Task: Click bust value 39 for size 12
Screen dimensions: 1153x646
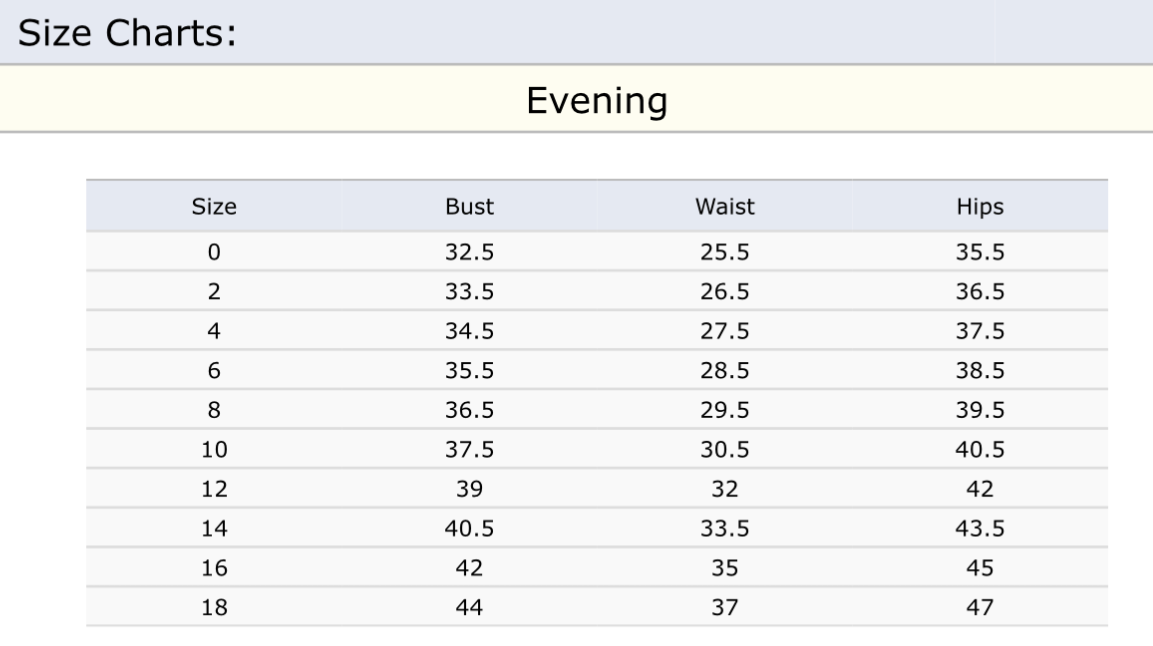Action: [469, 489]
